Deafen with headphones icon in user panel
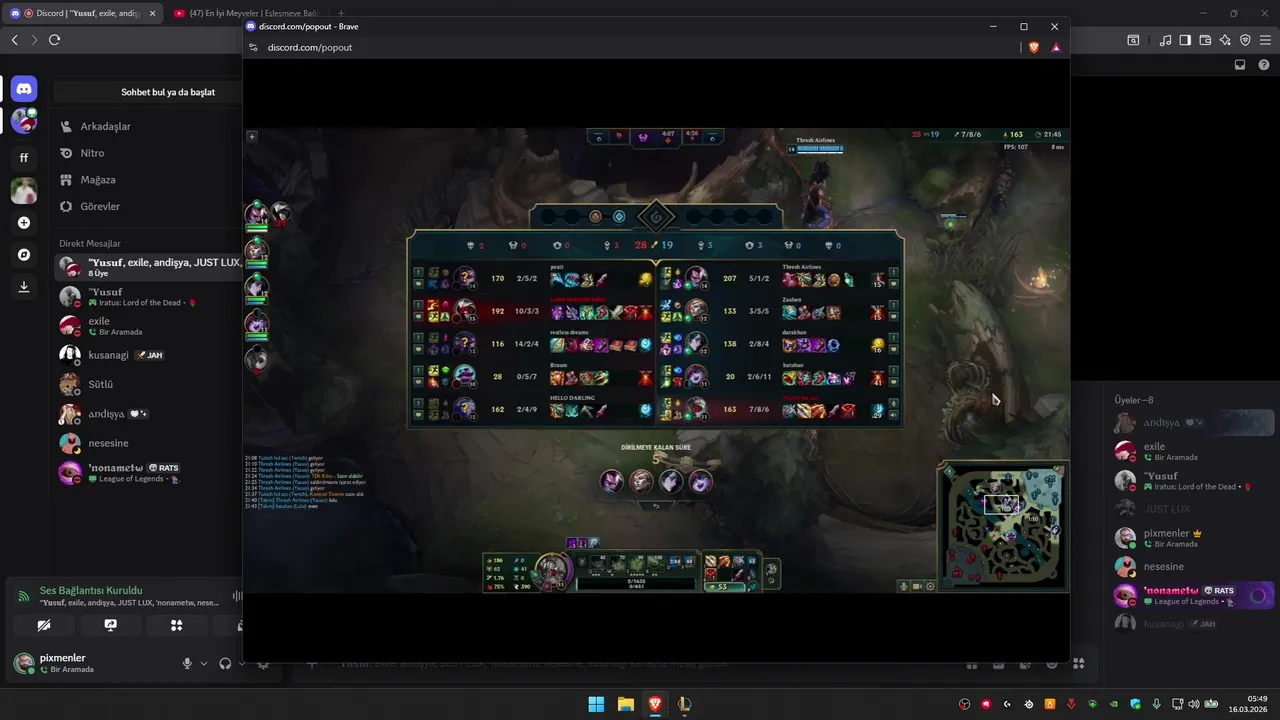This screenshot has height=720, width=1280. tap(225, 663)
